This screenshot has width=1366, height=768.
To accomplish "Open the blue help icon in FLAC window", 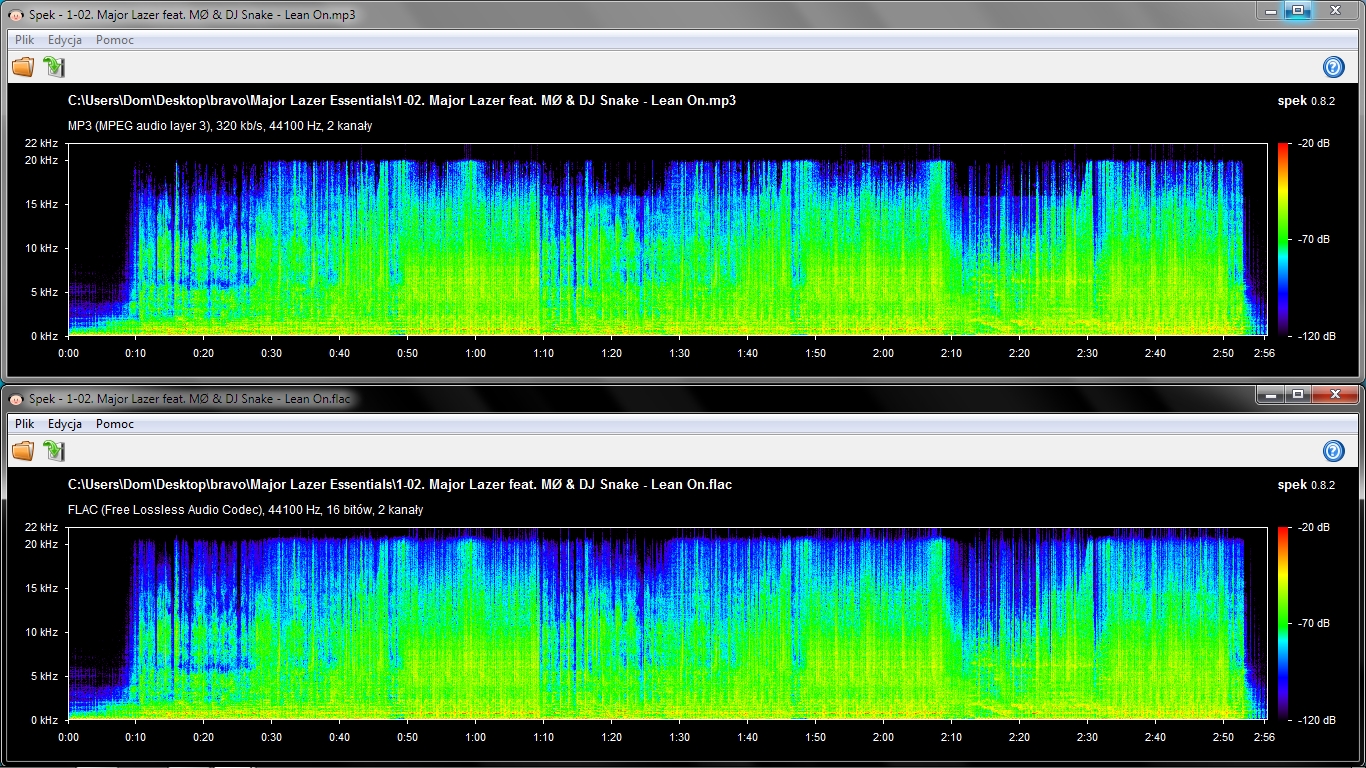I will 1333,451.
